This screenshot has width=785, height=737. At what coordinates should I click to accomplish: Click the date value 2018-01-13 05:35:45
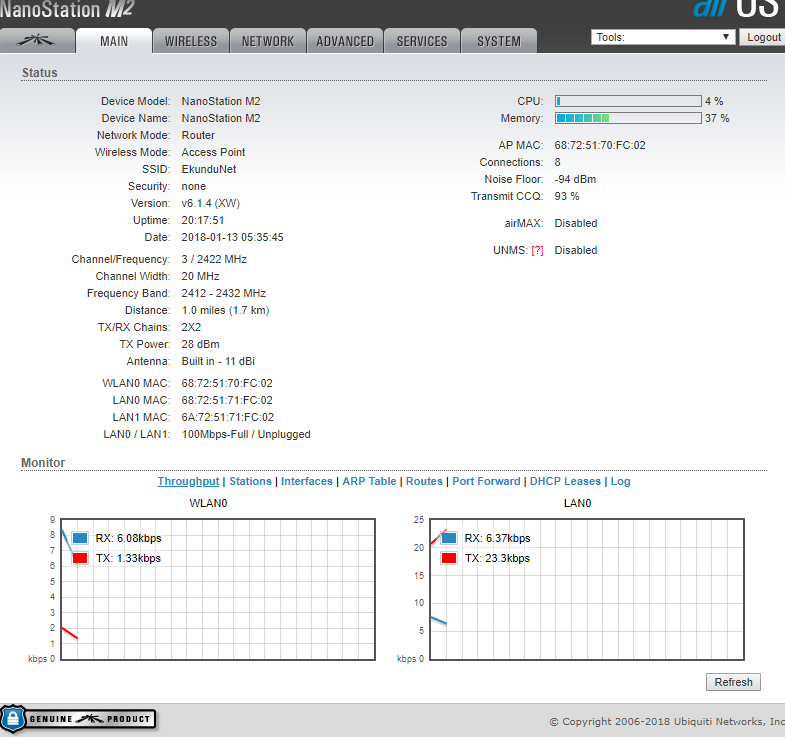232,237
